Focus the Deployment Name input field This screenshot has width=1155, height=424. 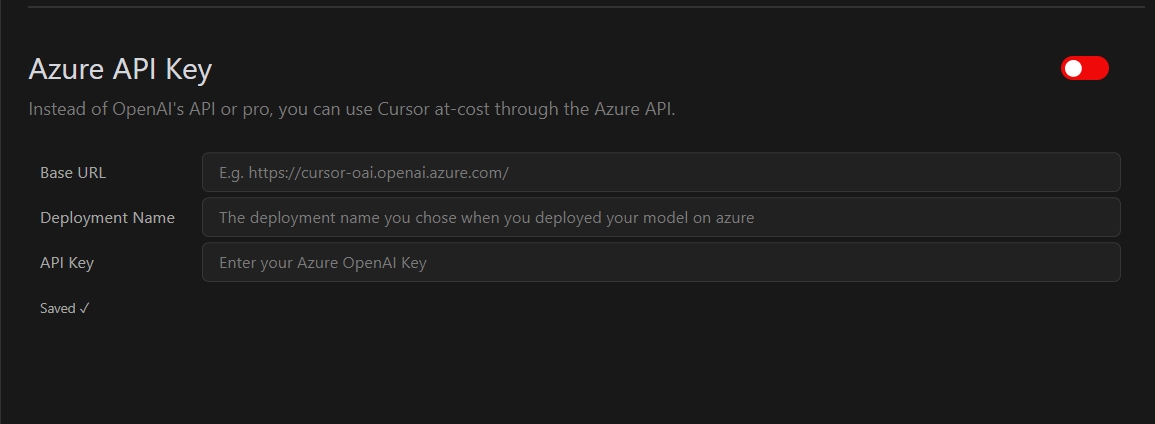pos(661,217)
